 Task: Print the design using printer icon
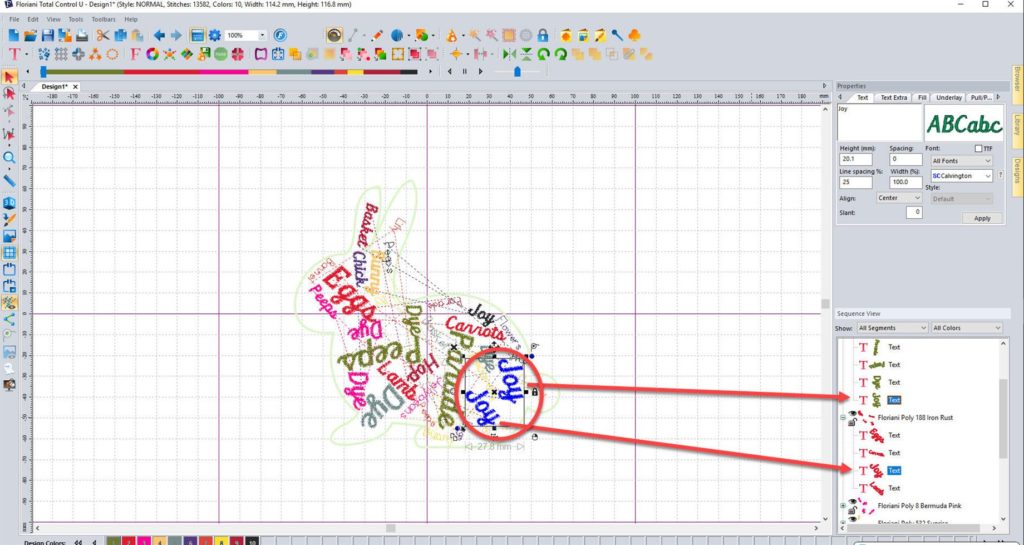click(82, 35)
